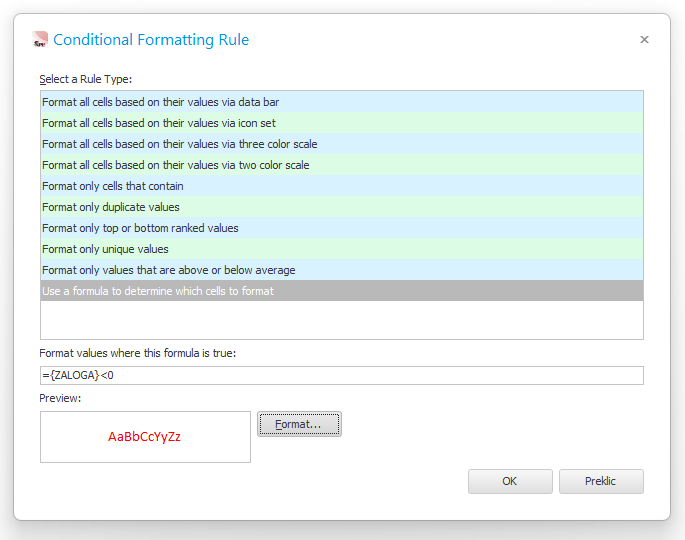Open the Format... dialog

pyautogui.click(x=299, y=425)
